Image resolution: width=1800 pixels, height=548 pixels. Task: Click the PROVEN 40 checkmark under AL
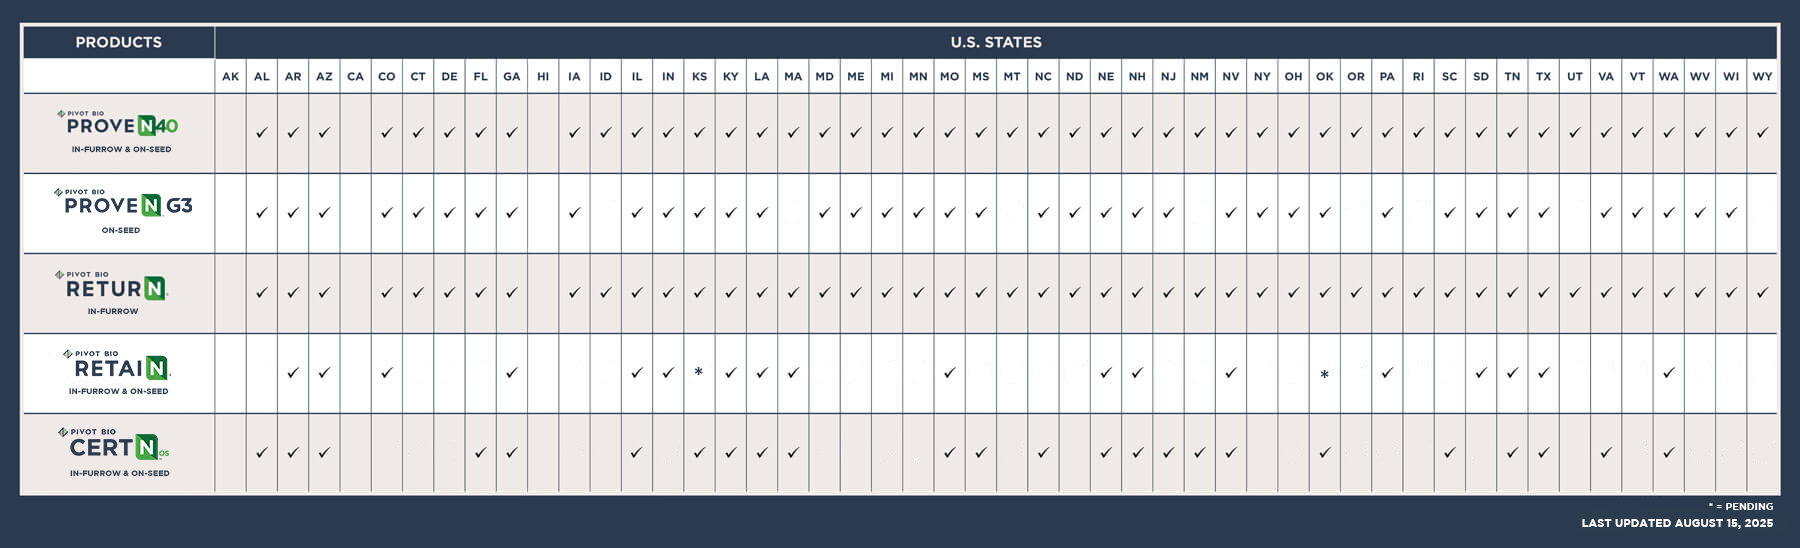262,132
